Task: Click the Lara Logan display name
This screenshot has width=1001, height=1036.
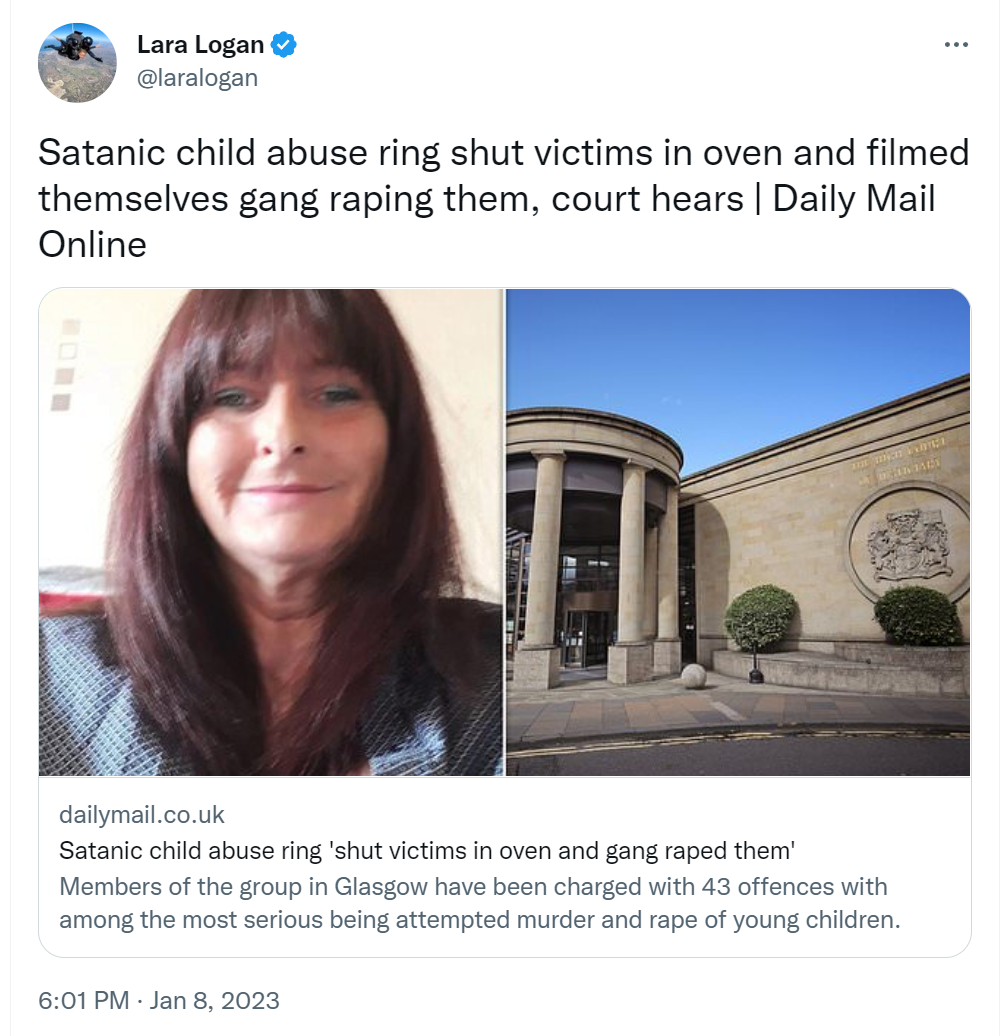Action: (200, 44)
